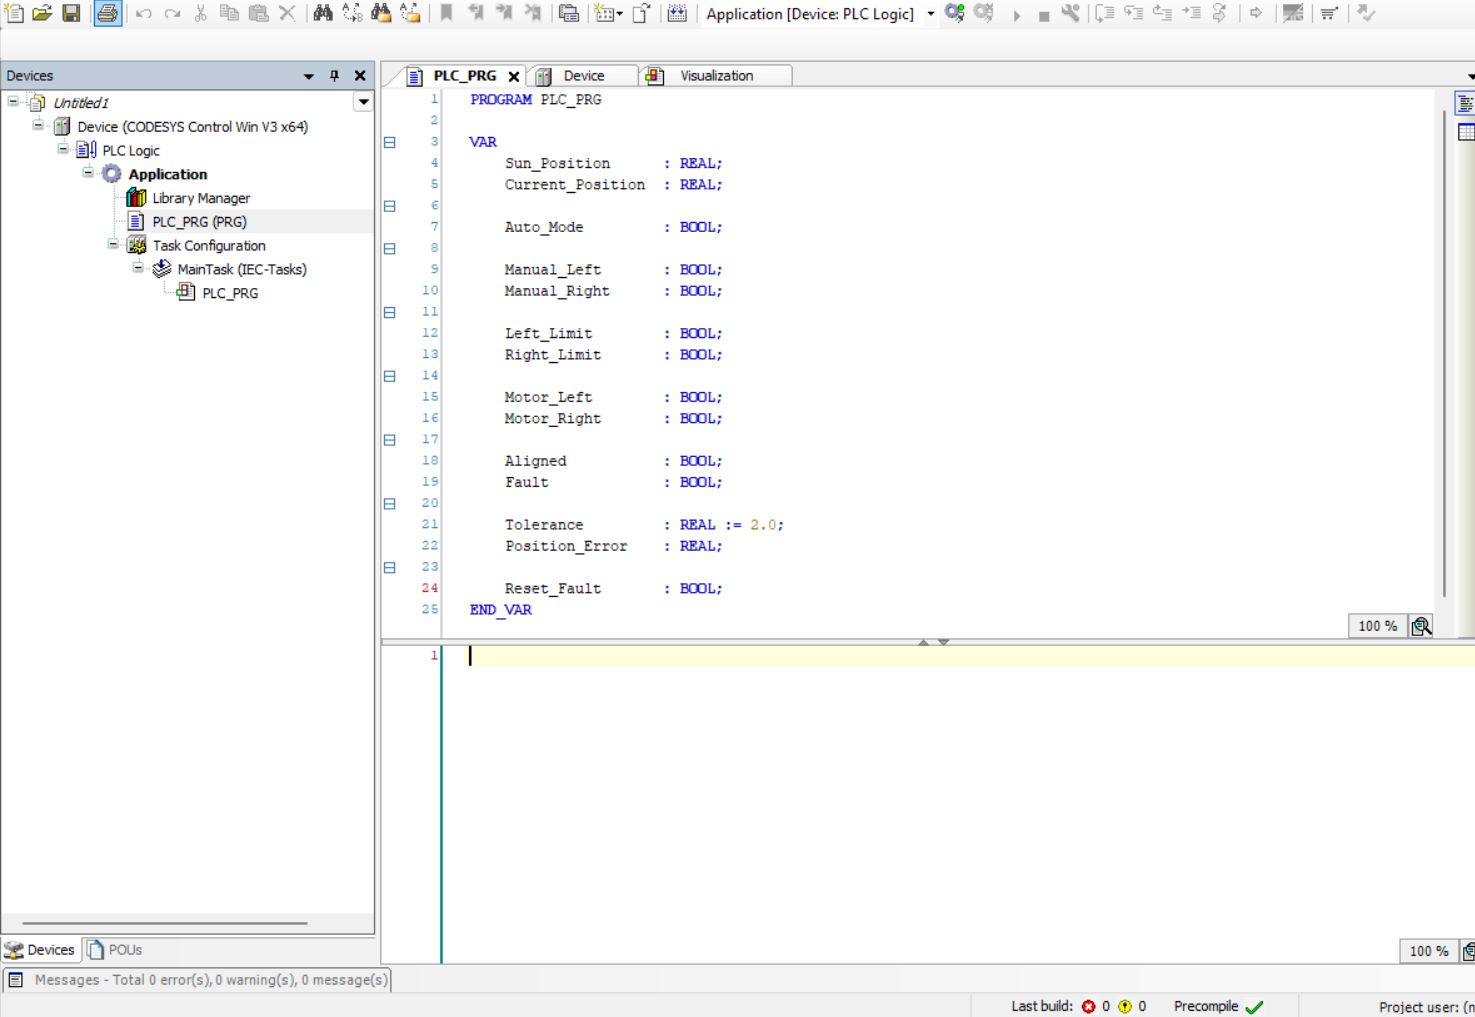Open Messages panel in status bar
Image resolution: width=1475 pixels, height=1017 pixels.
click(197, 980)
